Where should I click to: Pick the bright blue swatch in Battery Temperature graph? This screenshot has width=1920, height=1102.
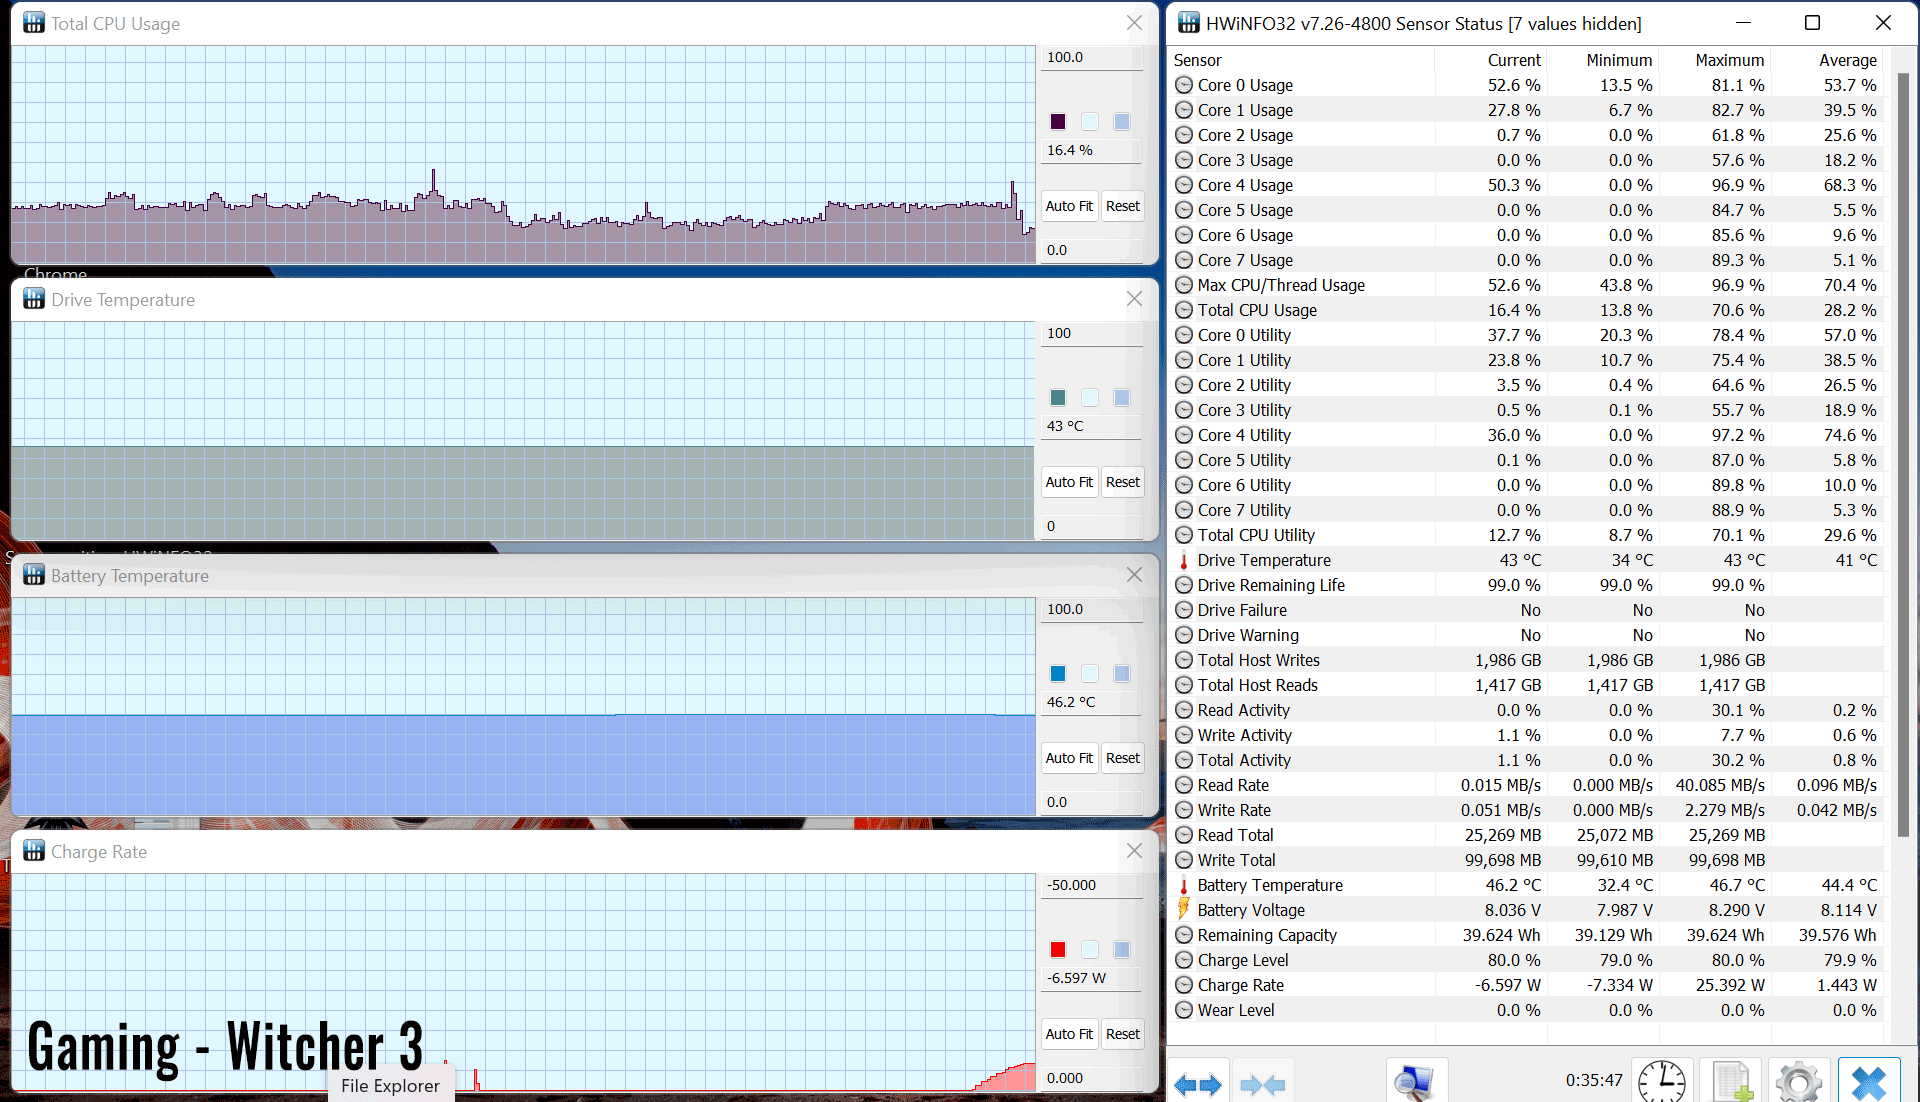pyautogui.click(x=1058, y=674)
